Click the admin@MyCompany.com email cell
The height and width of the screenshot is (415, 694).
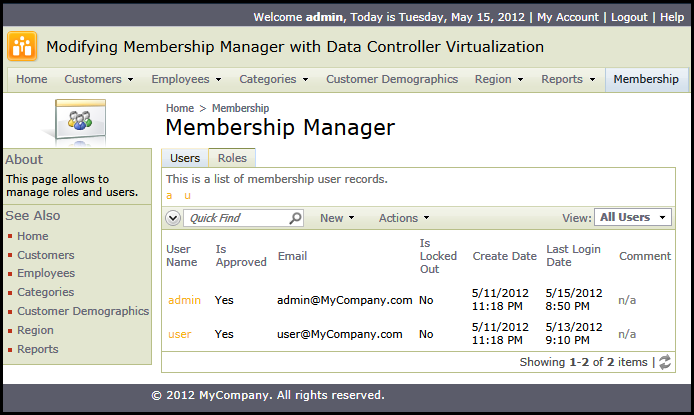point(344,300)
